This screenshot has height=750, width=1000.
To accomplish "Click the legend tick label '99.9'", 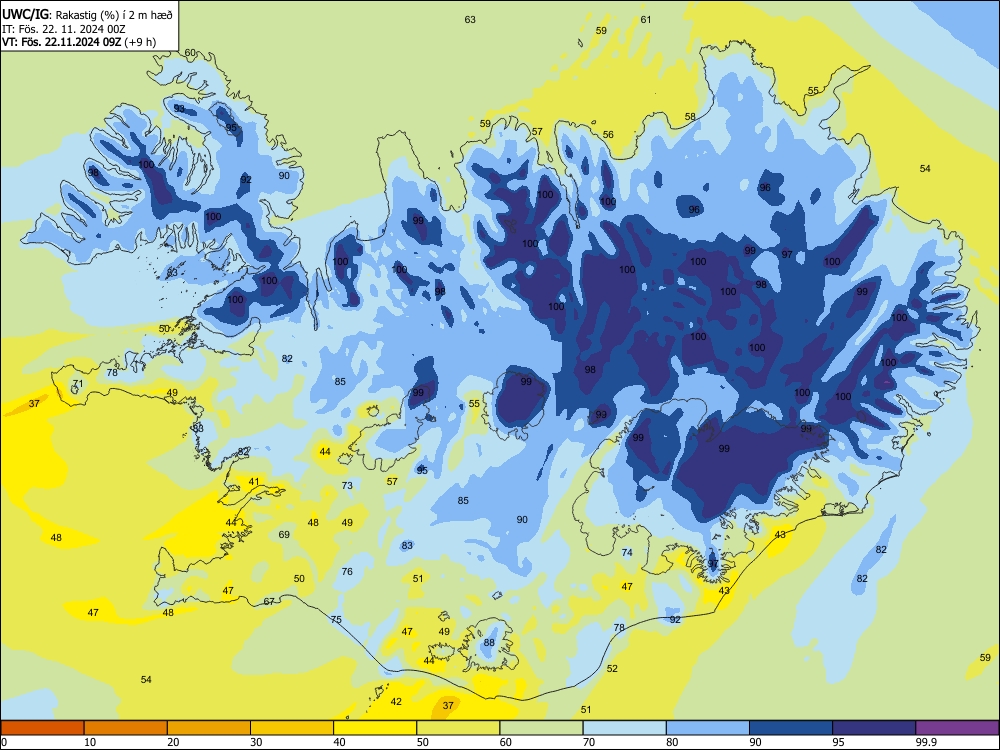I will 926,742.
